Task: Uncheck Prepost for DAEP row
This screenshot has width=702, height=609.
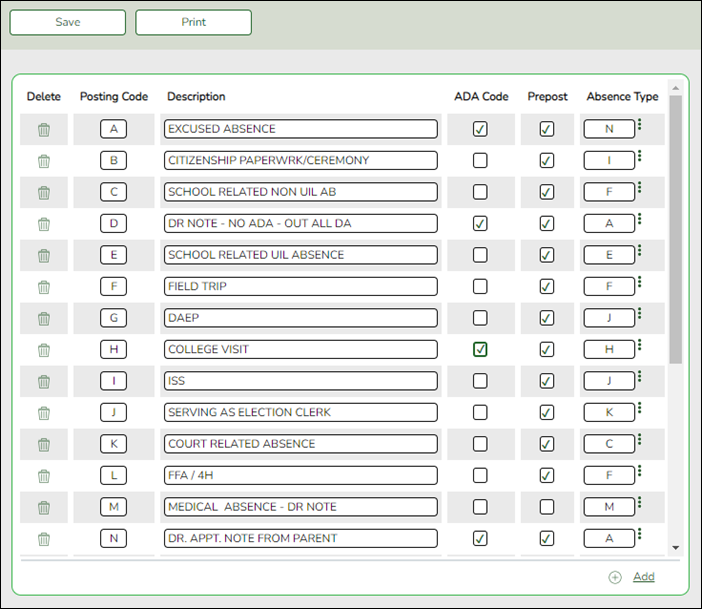Action: tap(547, 318)
